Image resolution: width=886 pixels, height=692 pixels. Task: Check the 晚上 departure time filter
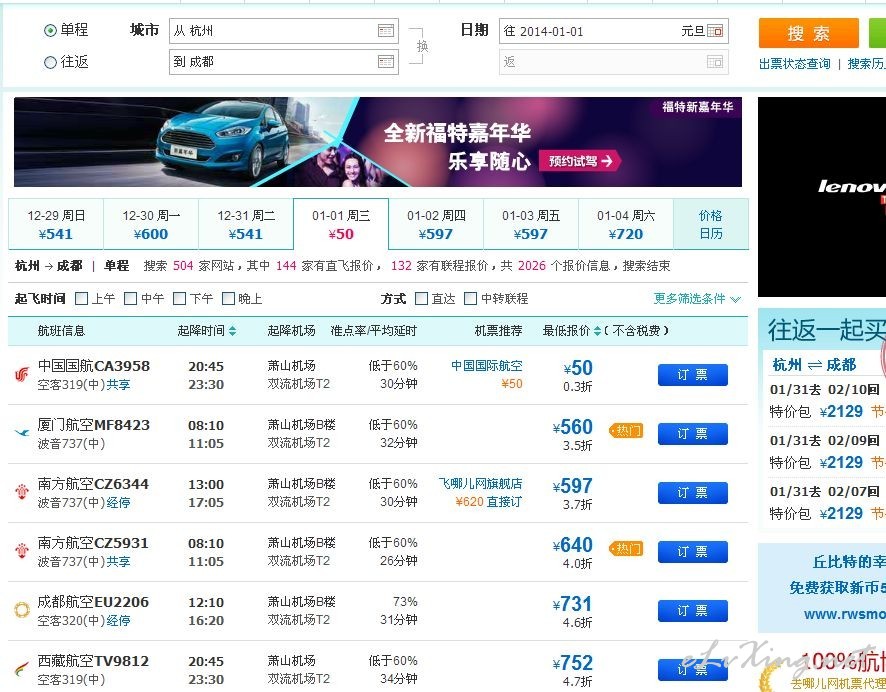228,298
